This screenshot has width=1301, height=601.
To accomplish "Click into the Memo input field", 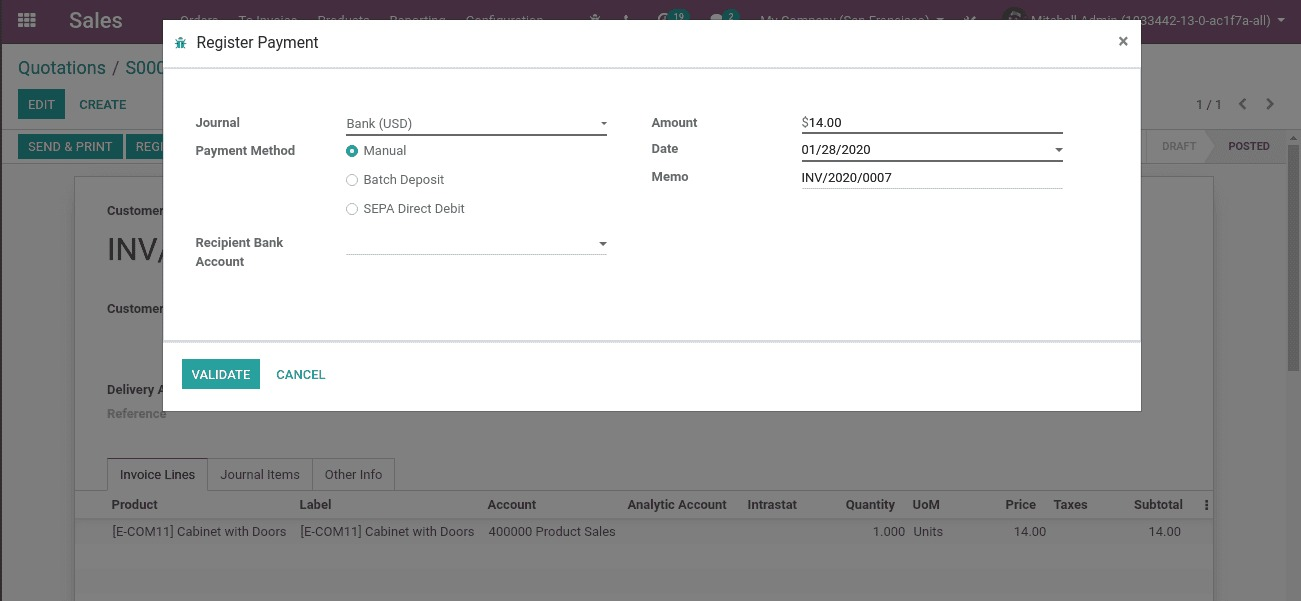I will (x=931, y=178).
